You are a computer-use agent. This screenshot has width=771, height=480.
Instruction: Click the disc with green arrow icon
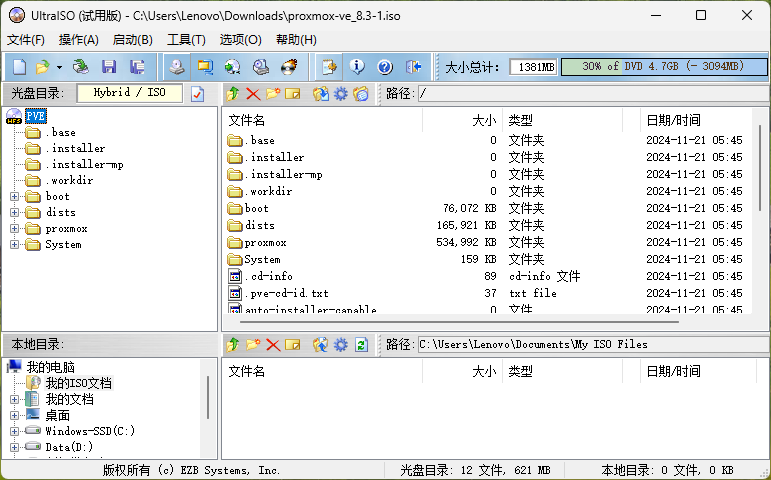point(233,66)
